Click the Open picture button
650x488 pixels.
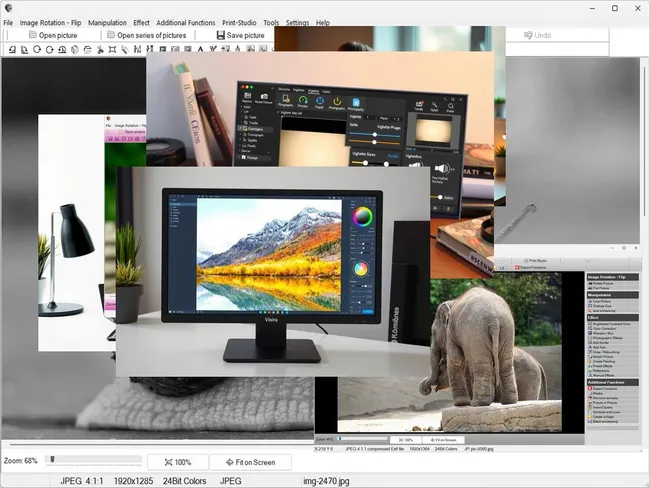(x=53, y=35)
